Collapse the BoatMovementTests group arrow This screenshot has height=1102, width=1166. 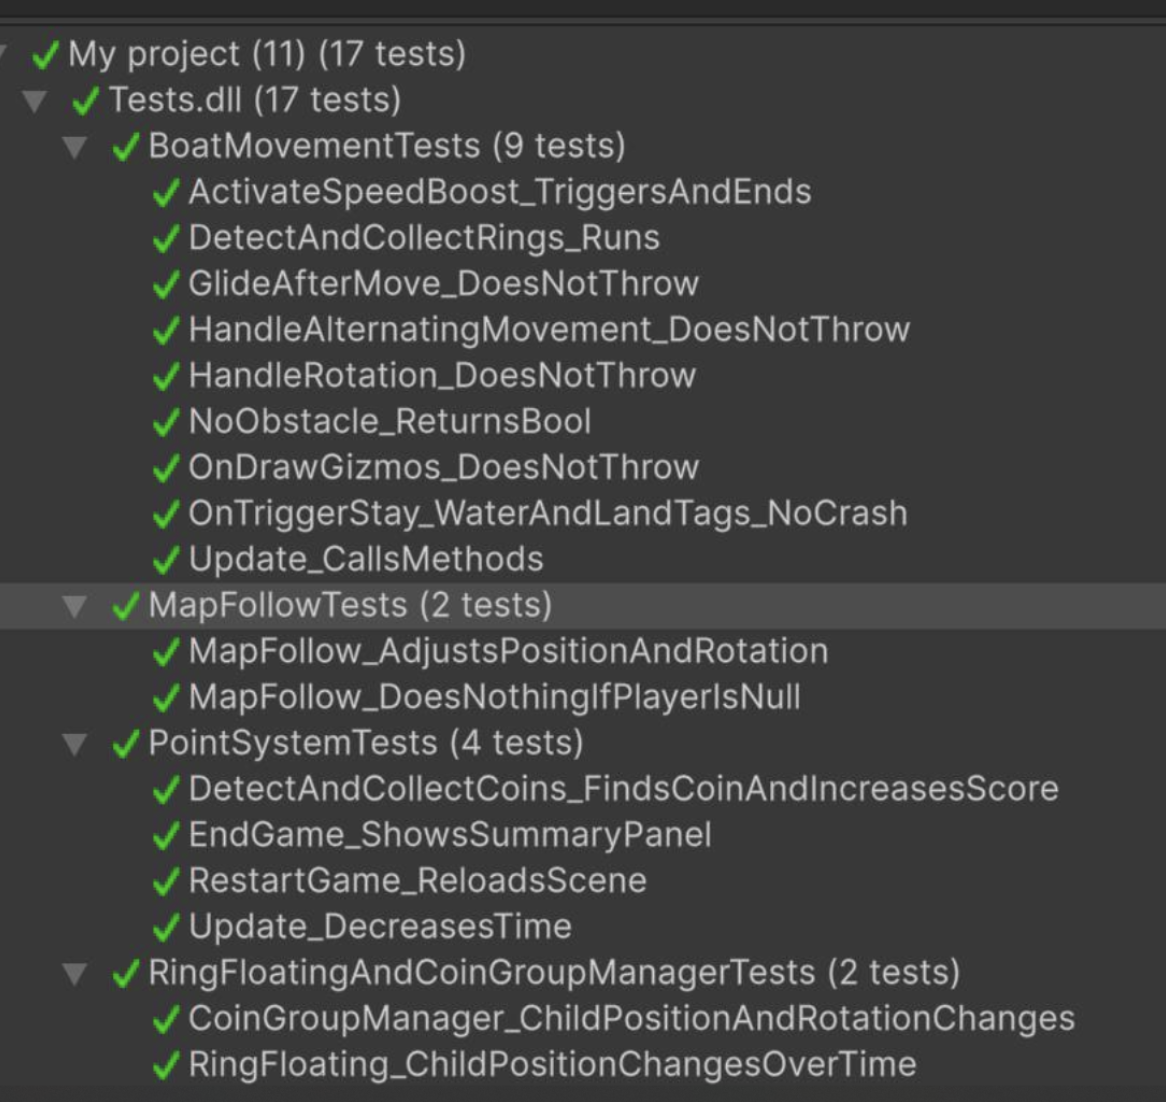point(74,147)
